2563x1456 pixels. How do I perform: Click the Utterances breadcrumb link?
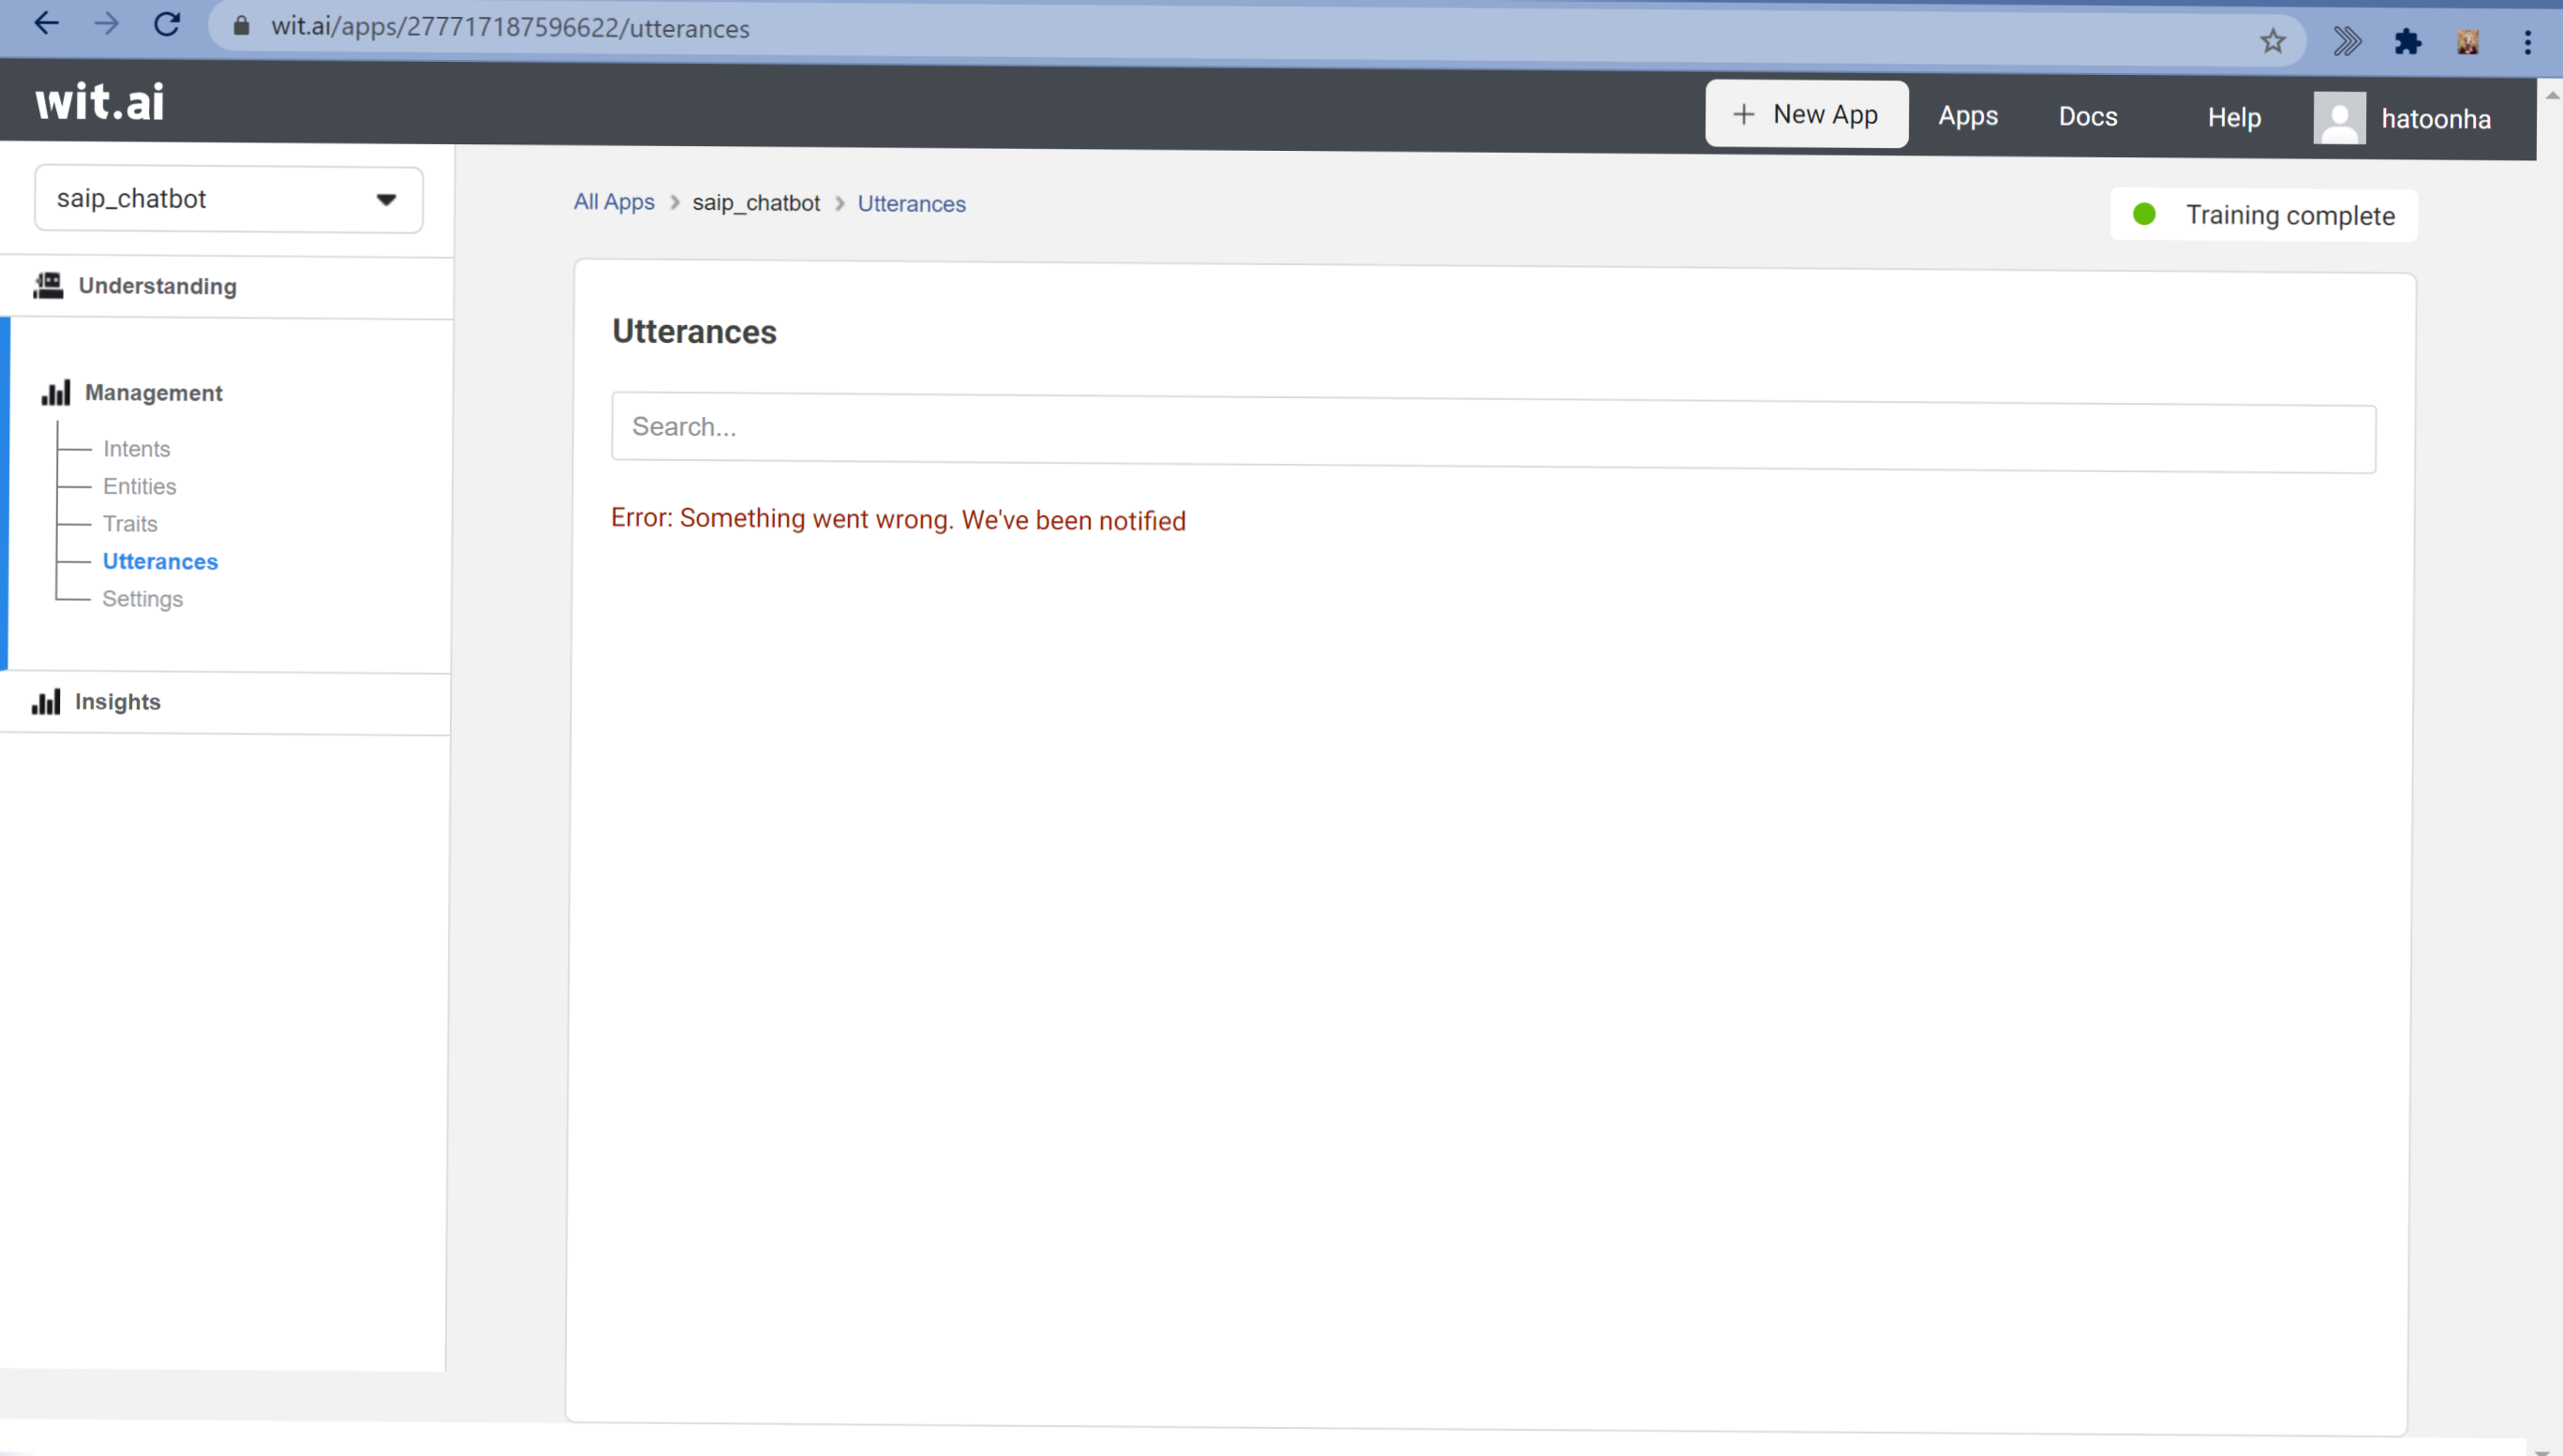(x=911, y=204)
